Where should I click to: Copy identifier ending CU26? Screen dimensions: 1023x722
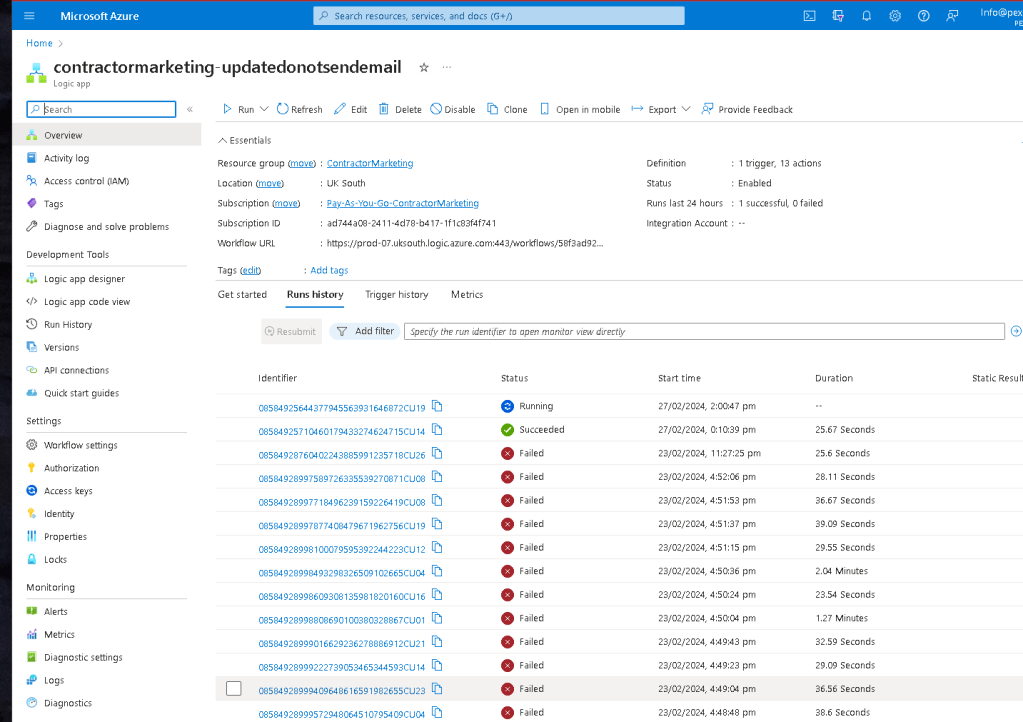pos(437,453)
